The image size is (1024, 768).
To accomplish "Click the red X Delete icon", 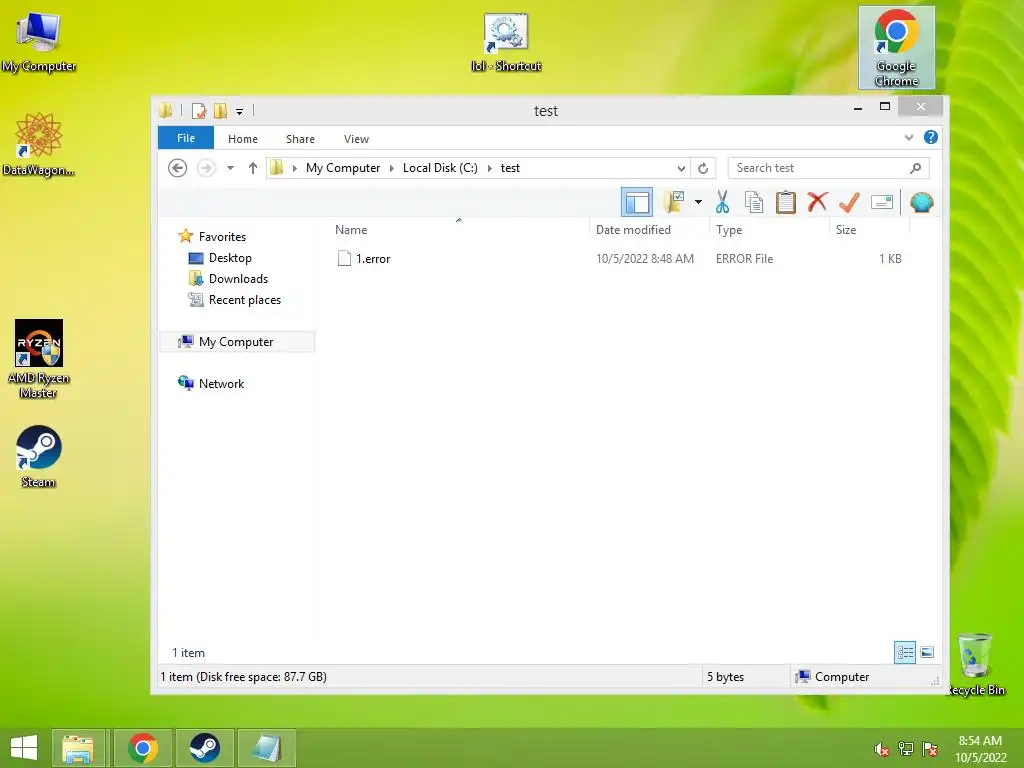I will point(817,202).
